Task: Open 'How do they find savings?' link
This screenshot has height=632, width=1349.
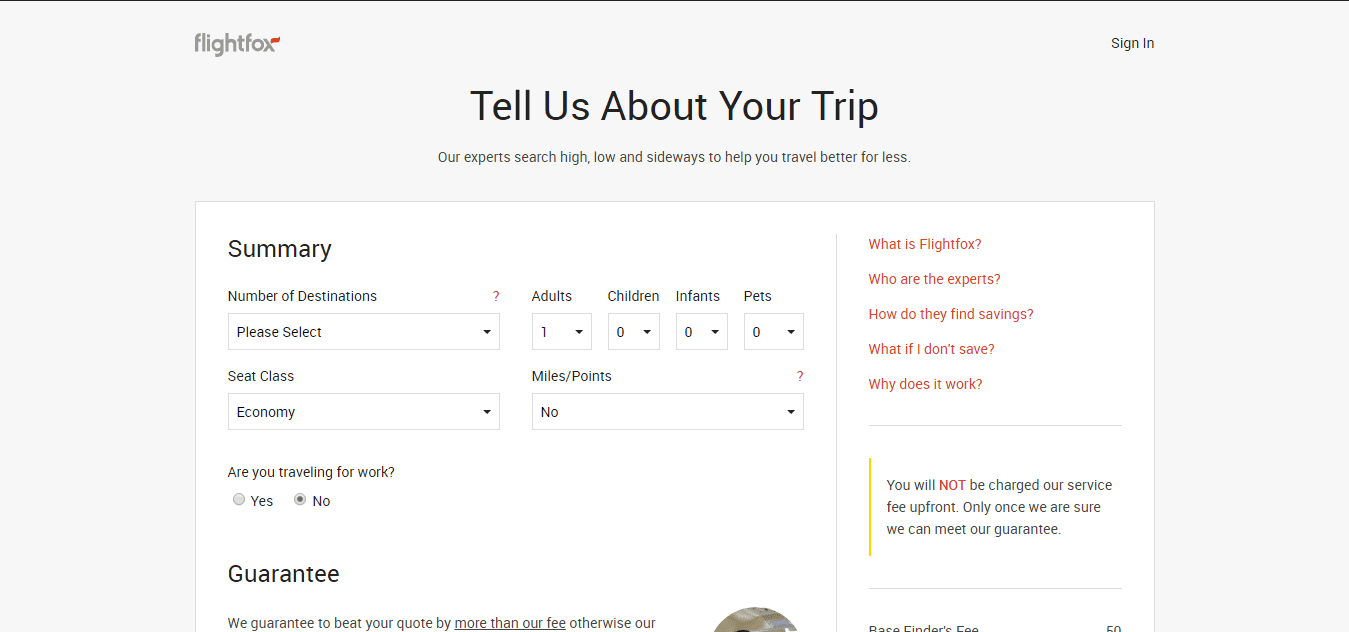Action: pos(951,314)
